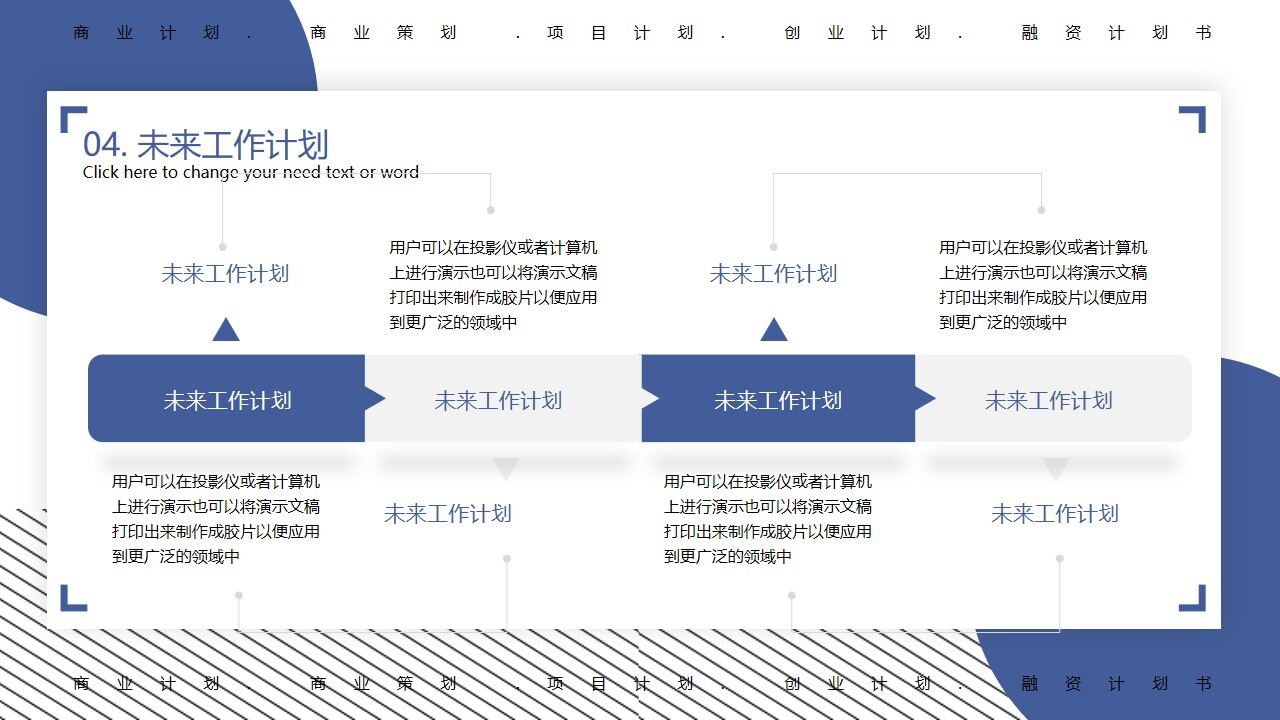Image resolution: width=1280 pixels, height=720 pixels.
Task: Click the top-left blue corner bracket
Action: pyautogui.click(x=70, y=120)
